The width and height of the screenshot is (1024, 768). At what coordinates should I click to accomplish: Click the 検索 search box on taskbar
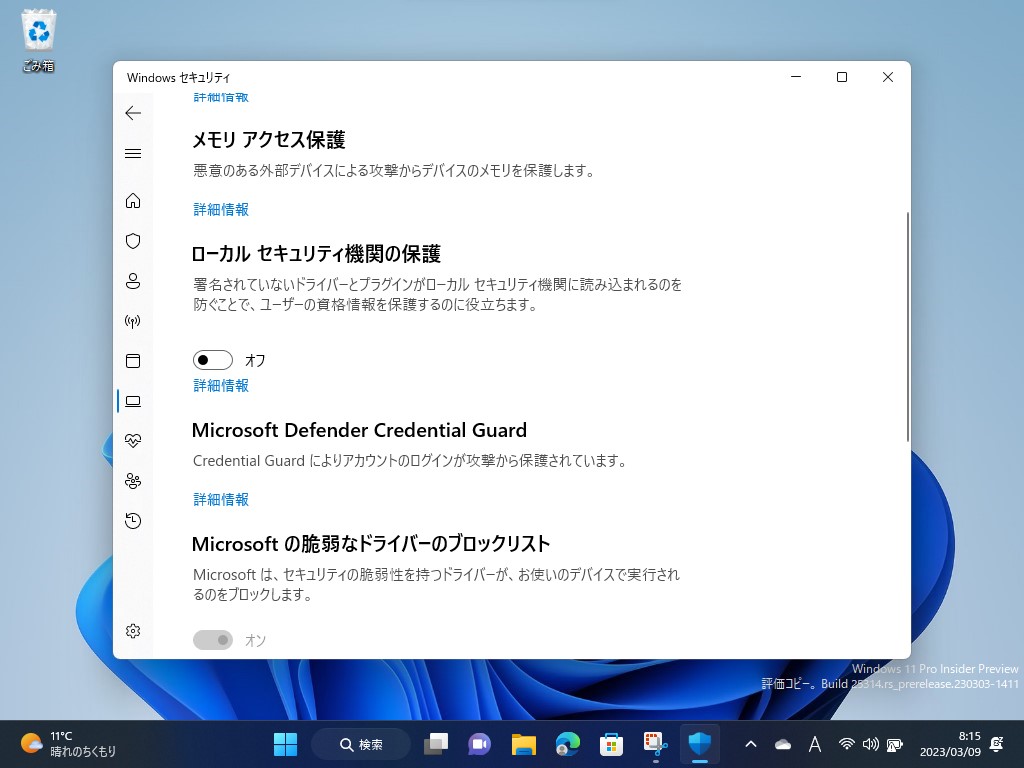pos(360,744)
